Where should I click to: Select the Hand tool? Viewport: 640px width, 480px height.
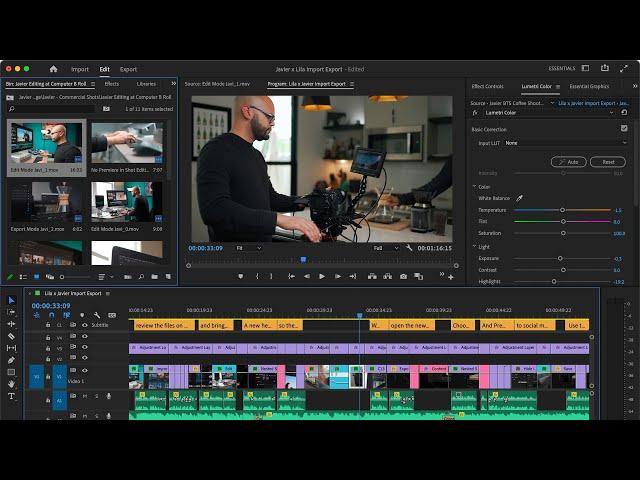pos(11,384)
